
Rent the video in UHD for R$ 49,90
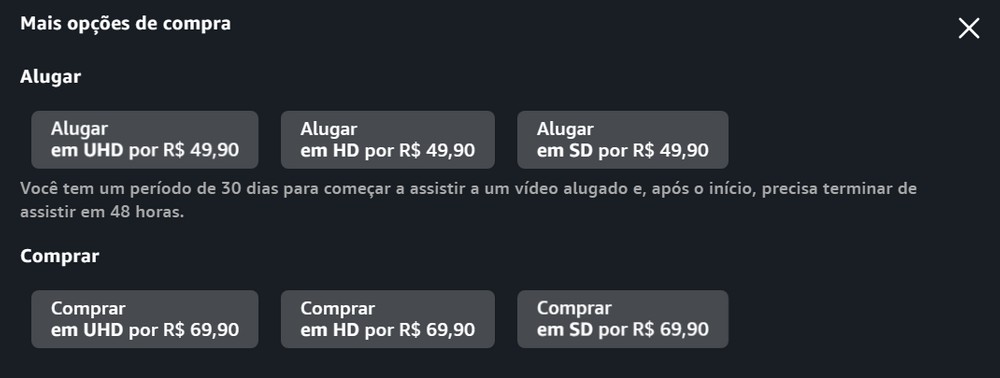coord(145,140)
